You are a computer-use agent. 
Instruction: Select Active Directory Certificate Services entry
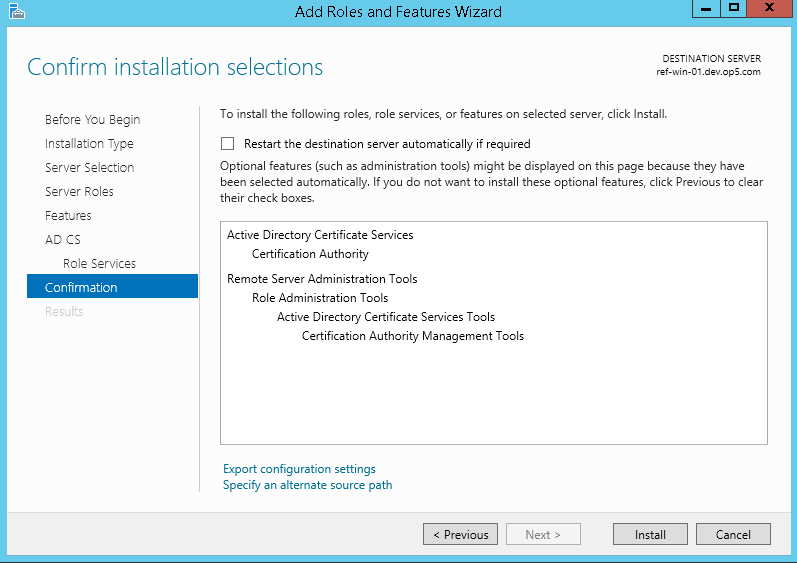[x=320, y=235]
